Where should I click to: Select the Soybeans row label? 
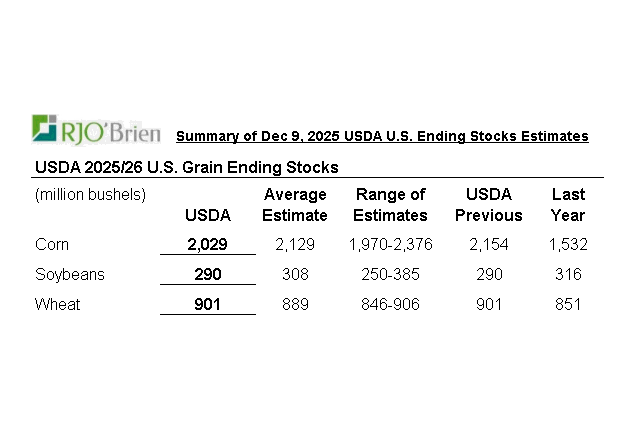coord(69,274)
